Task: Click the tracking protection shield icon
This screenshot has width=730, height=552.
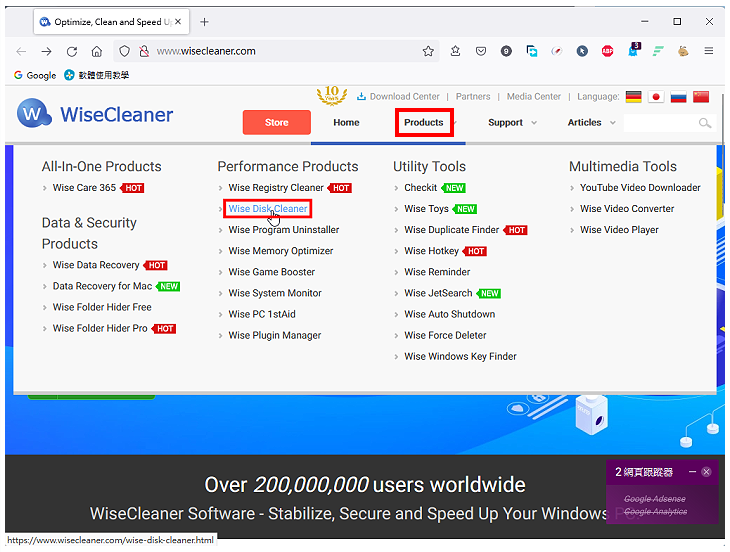Action: pos(124,51)
